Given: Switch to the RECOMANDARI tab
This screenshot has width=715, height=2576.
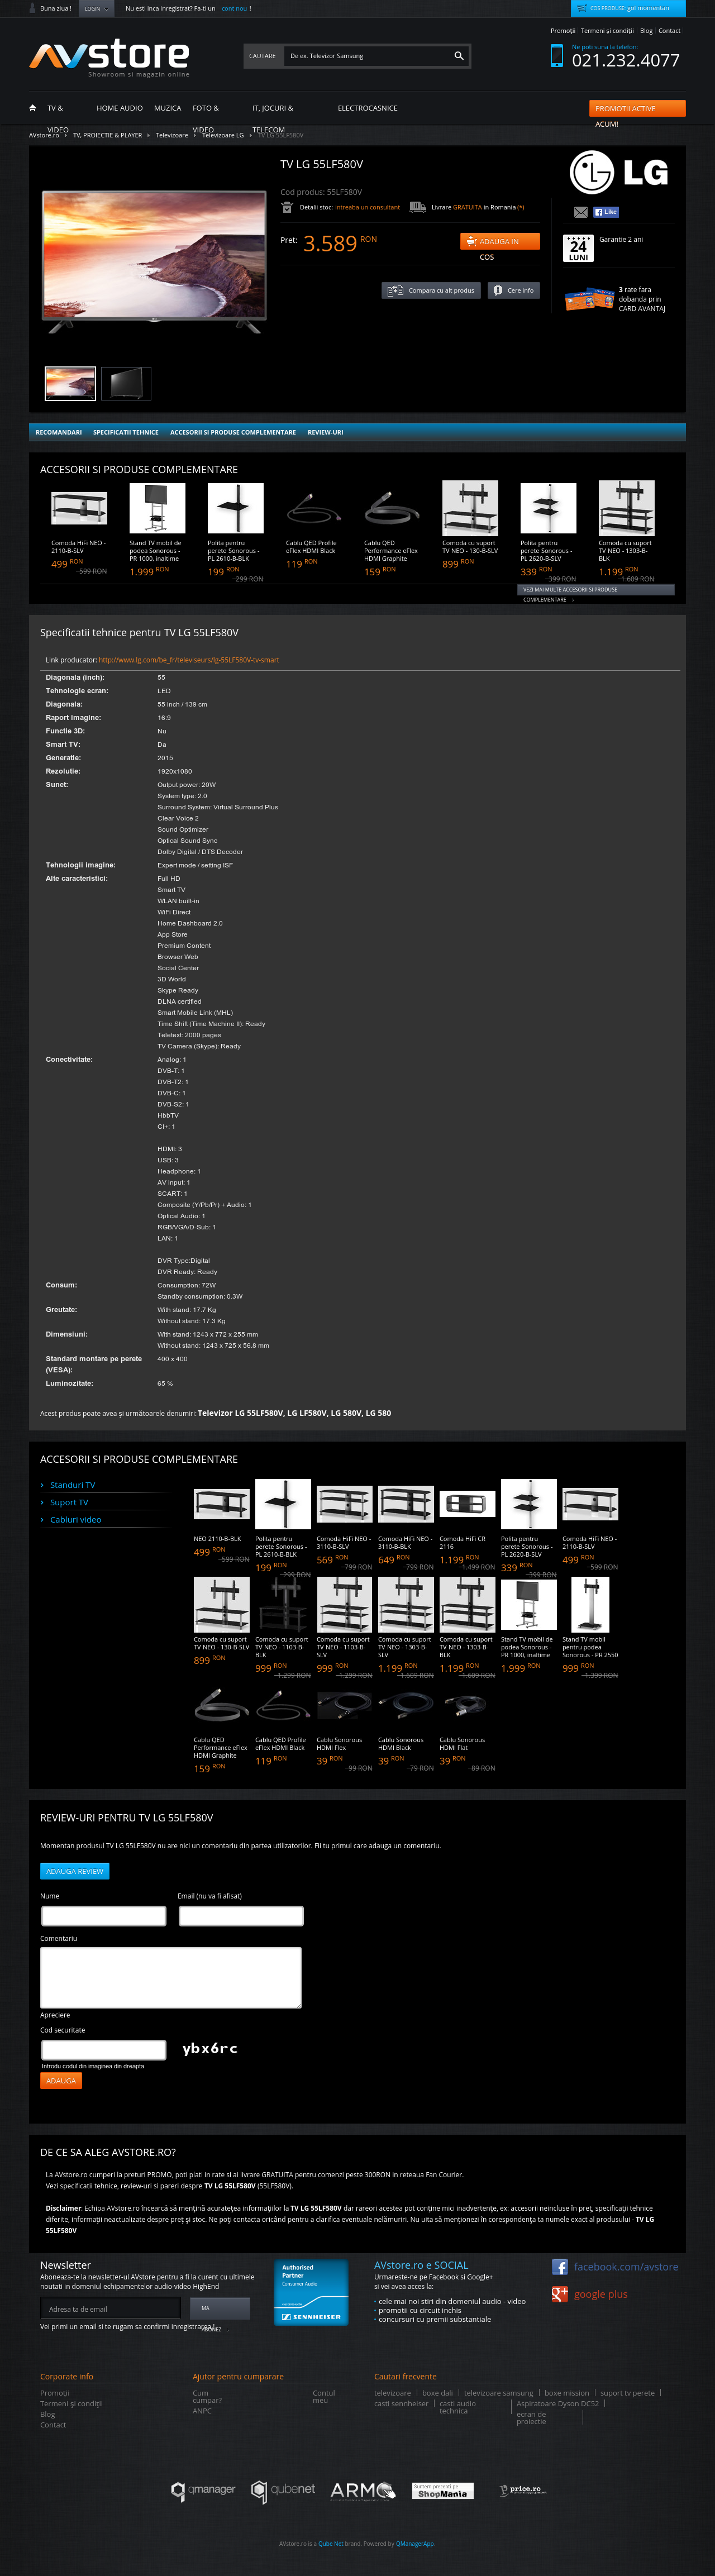Looking at the screenshot, I should click(59, 432).
